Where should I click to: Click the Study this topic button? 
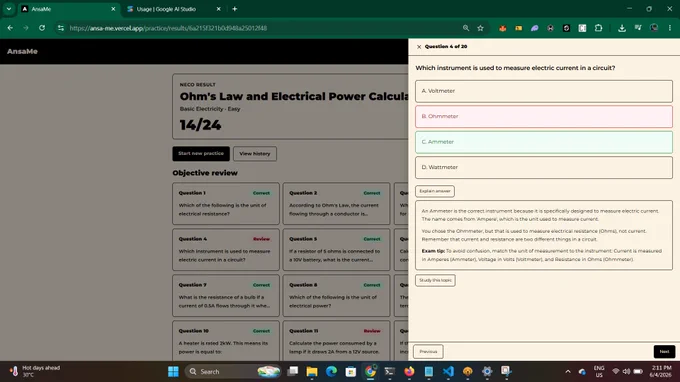pyautogui.click(x=435, y=281)
